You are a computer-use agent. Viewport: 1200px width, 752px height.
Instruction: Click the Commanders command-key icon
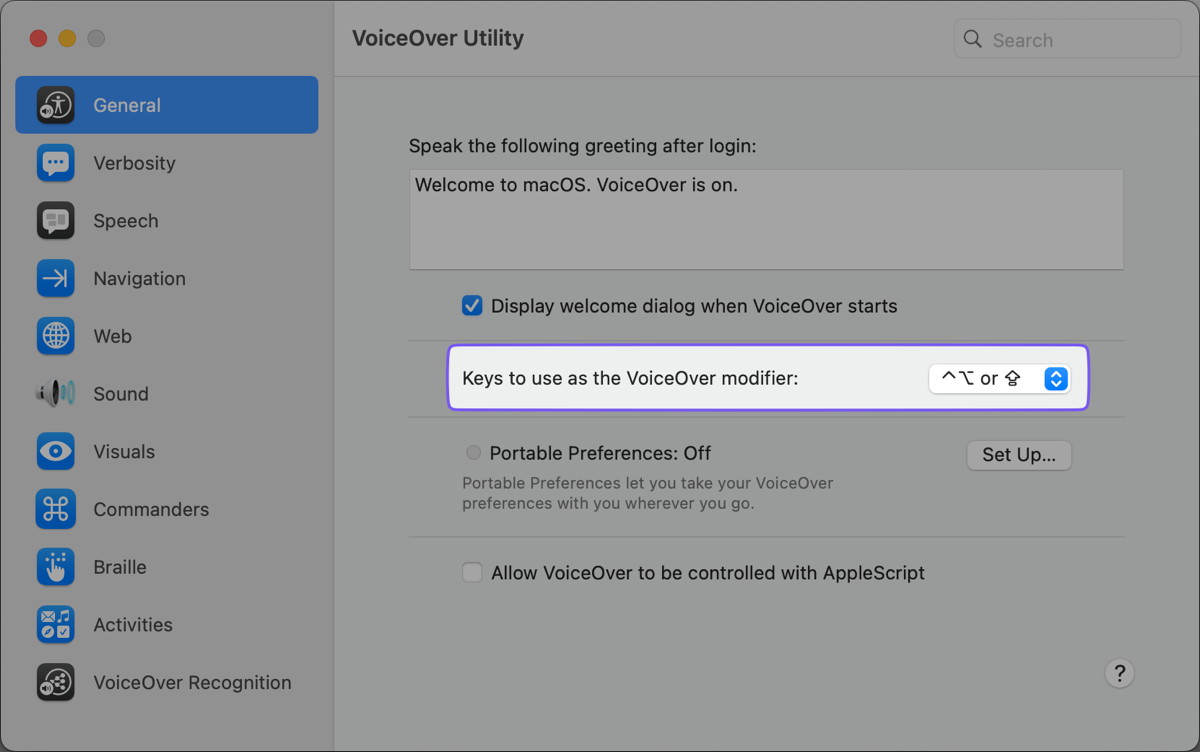click(x=56, y=509)
